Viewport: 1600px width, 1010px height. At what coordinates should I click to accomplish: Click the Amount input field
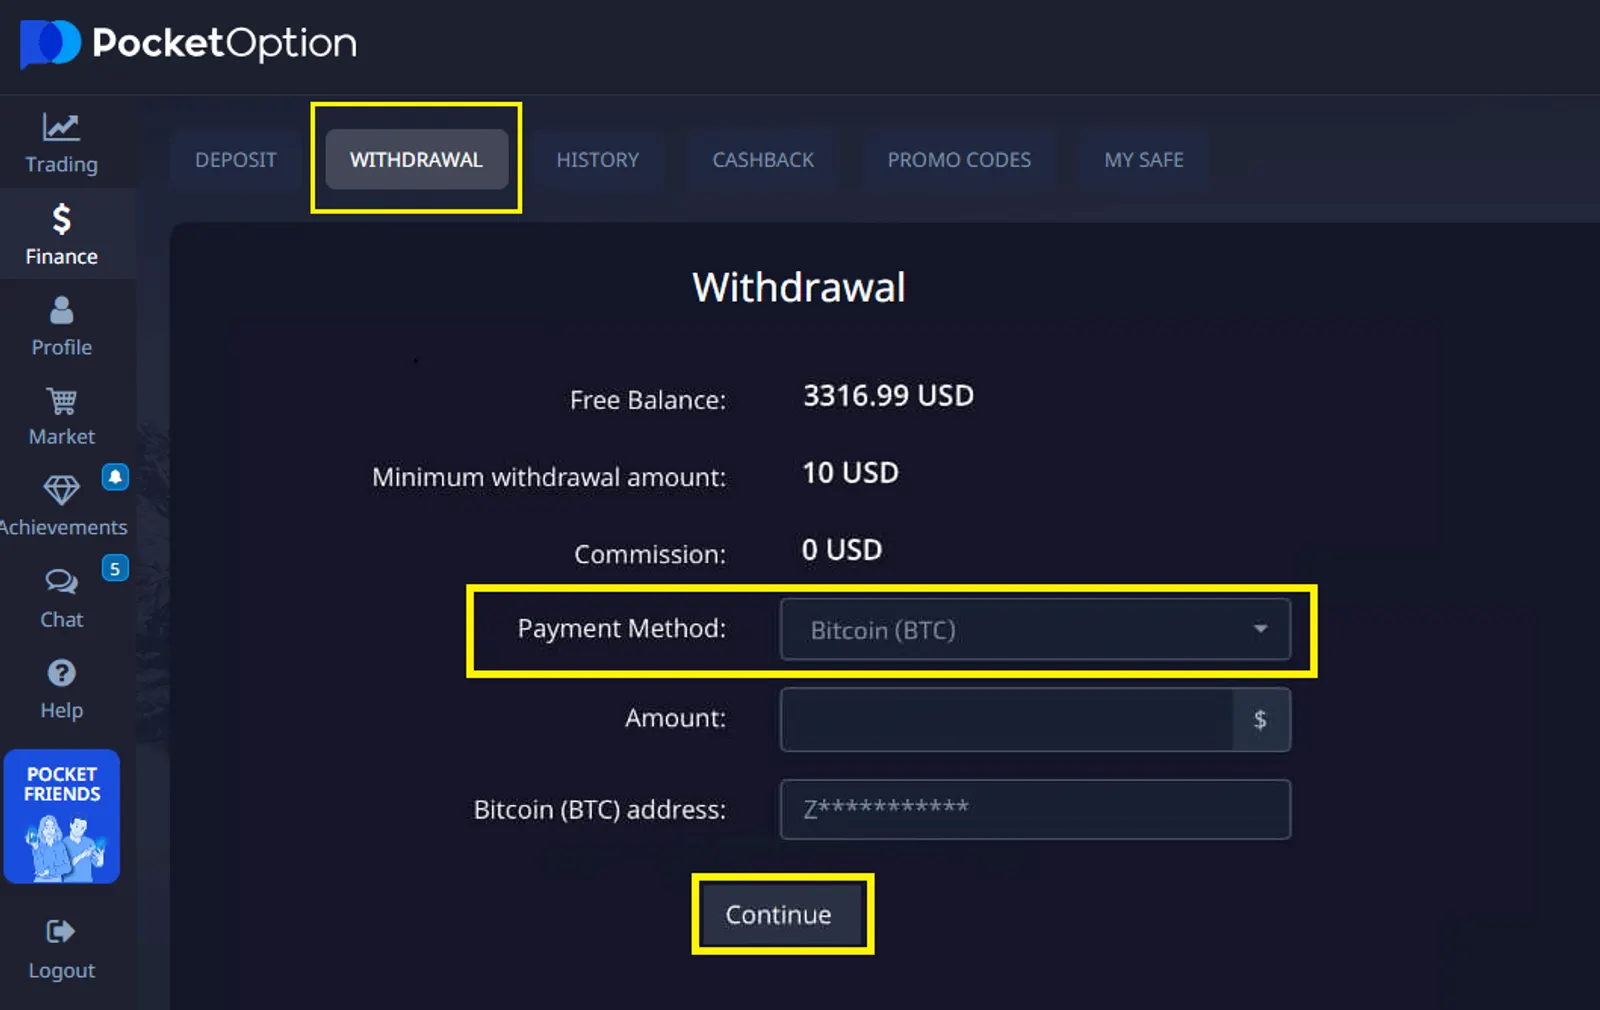[1006, 720]
